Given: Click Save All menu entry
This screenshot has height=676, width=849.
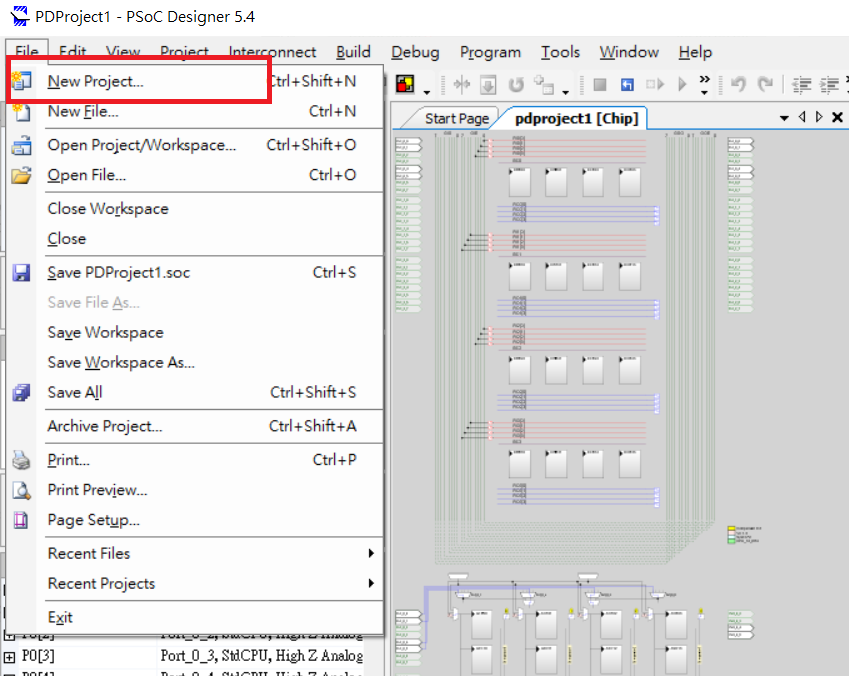Looking at the screenshot, I should click(195, 392).
